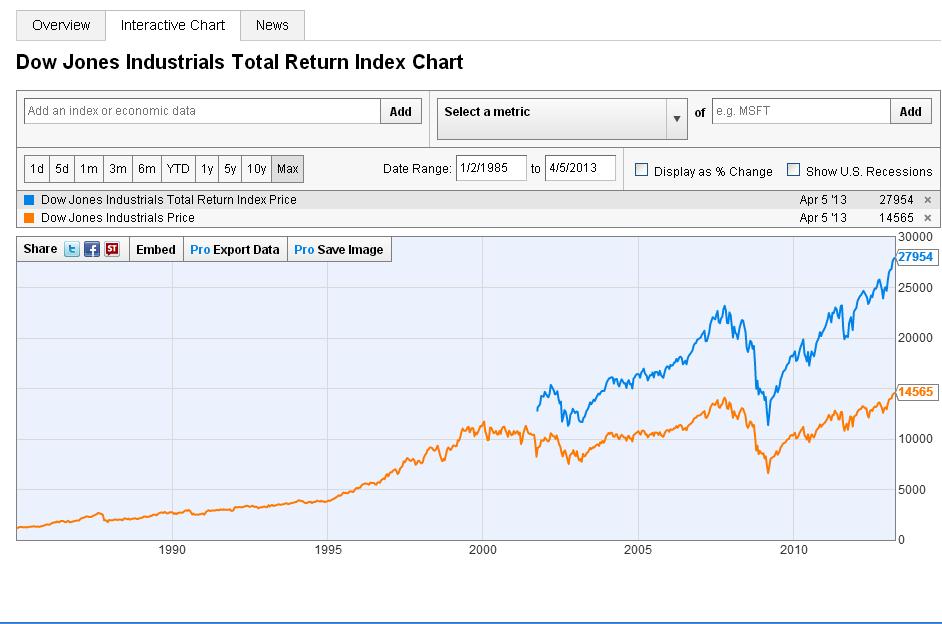Click the orange 14565 value flag on chart
Screen dimensions: 942x624
[917, 392]
